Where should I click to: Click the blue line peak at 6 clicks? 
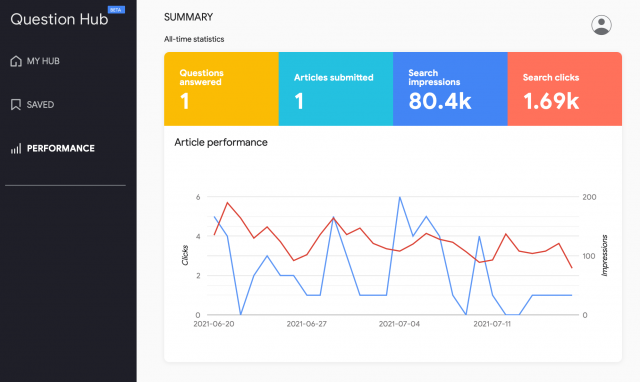point(400,197)
